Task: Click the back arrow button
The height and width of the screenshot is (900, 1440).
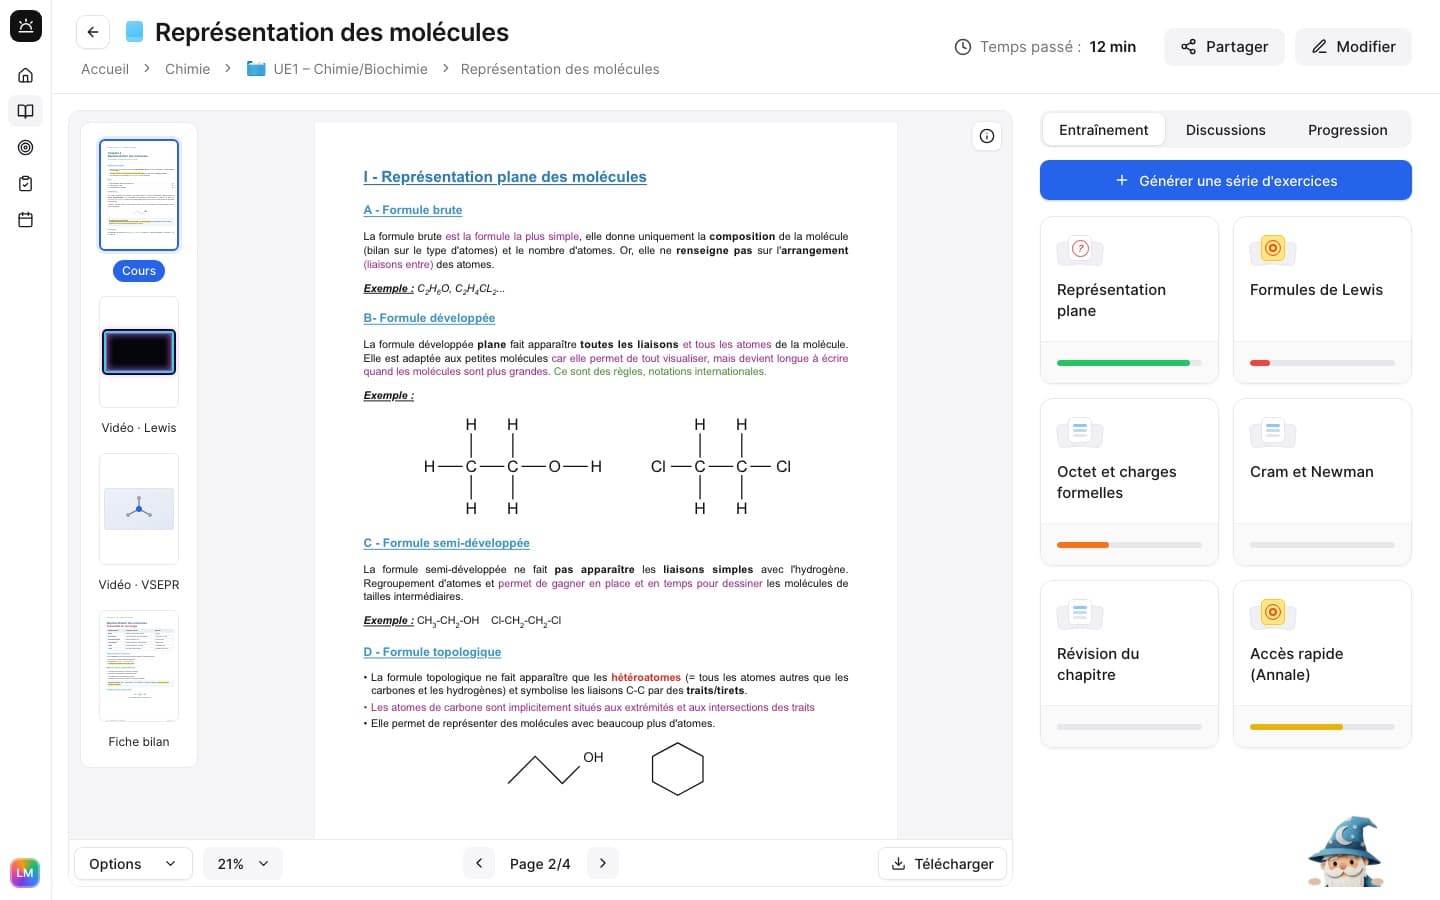Action: (x=93, y=32)
